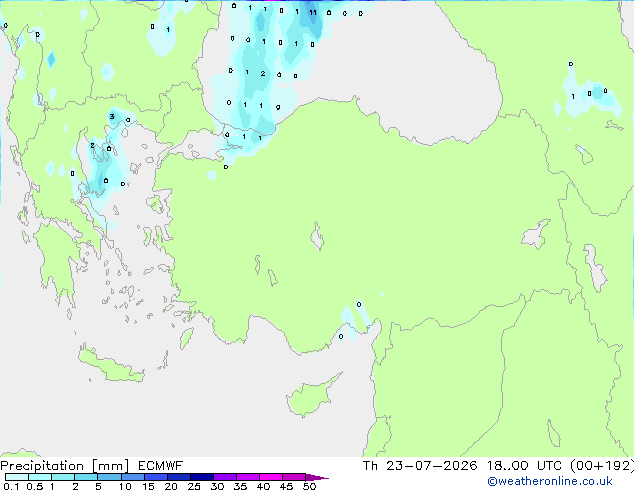
Task: Click the arrow tip beyond 50 on legend
Action: coord(317,477)
